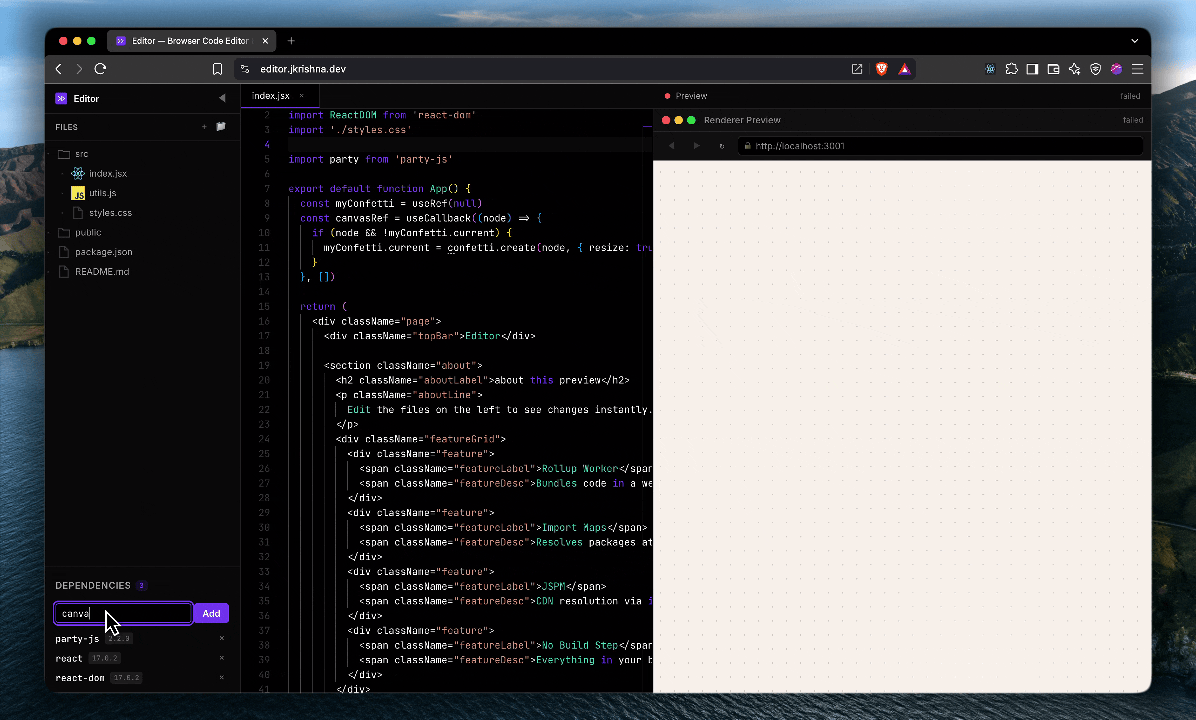Open the extensions puzzle icon
The image size is (1196, 720).
point(1011,69)
